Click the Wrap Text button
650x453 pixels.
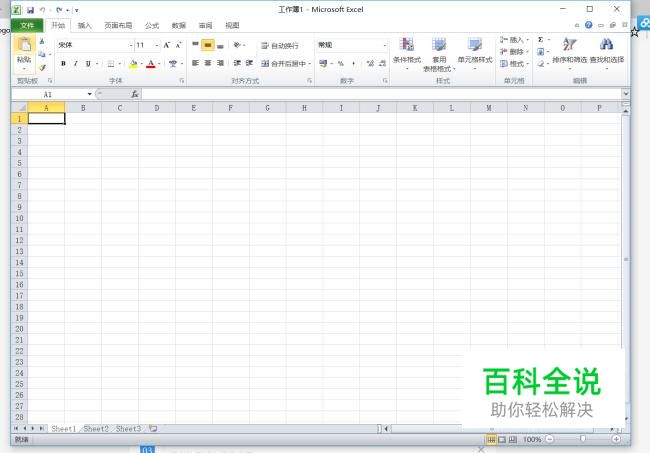click(x=280, y=46)
